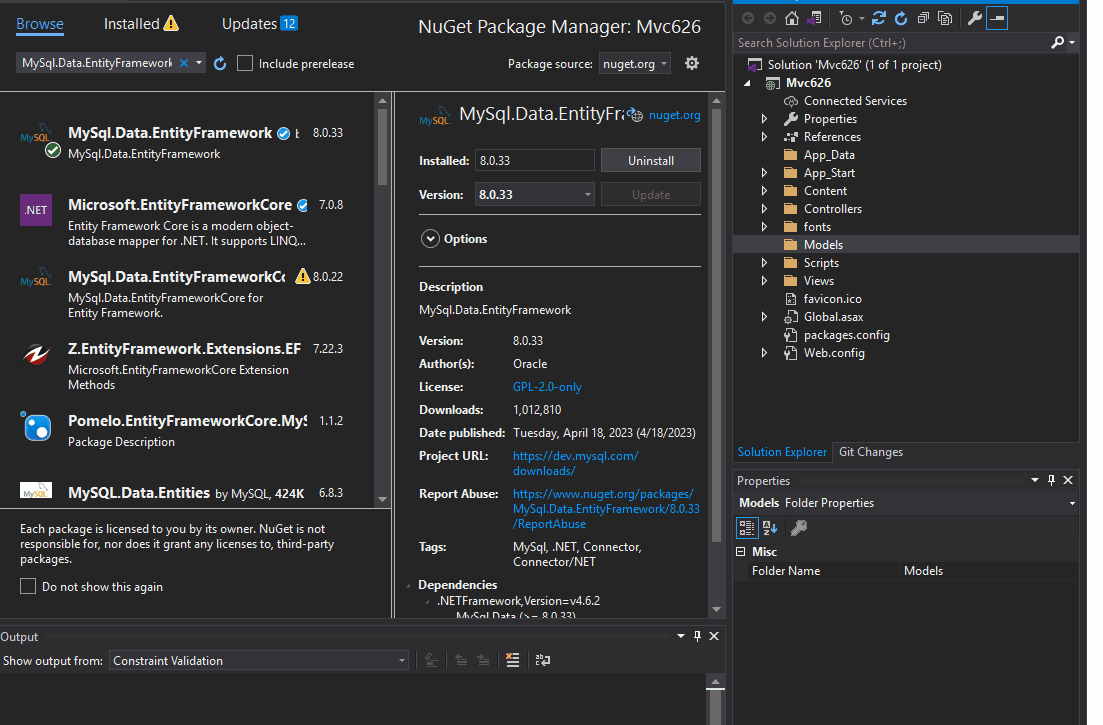Clear all output with the Clear All icon
The width and height of the screenshot is (1103, 725).
(x=513, y=660)
